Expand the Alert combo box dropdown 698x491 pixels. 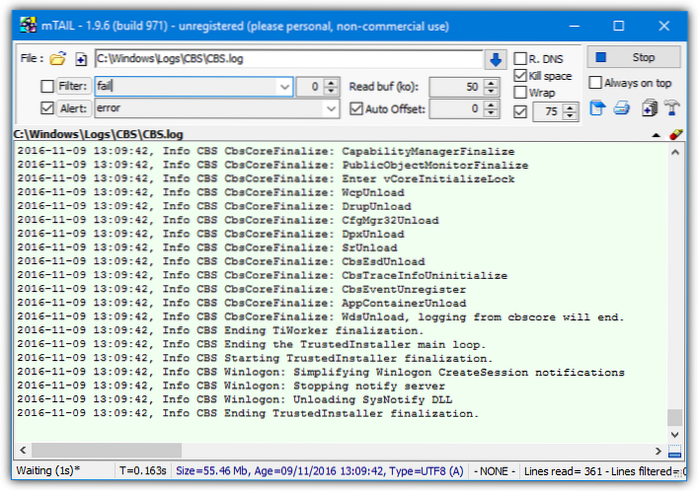click(x=331, y=109)
